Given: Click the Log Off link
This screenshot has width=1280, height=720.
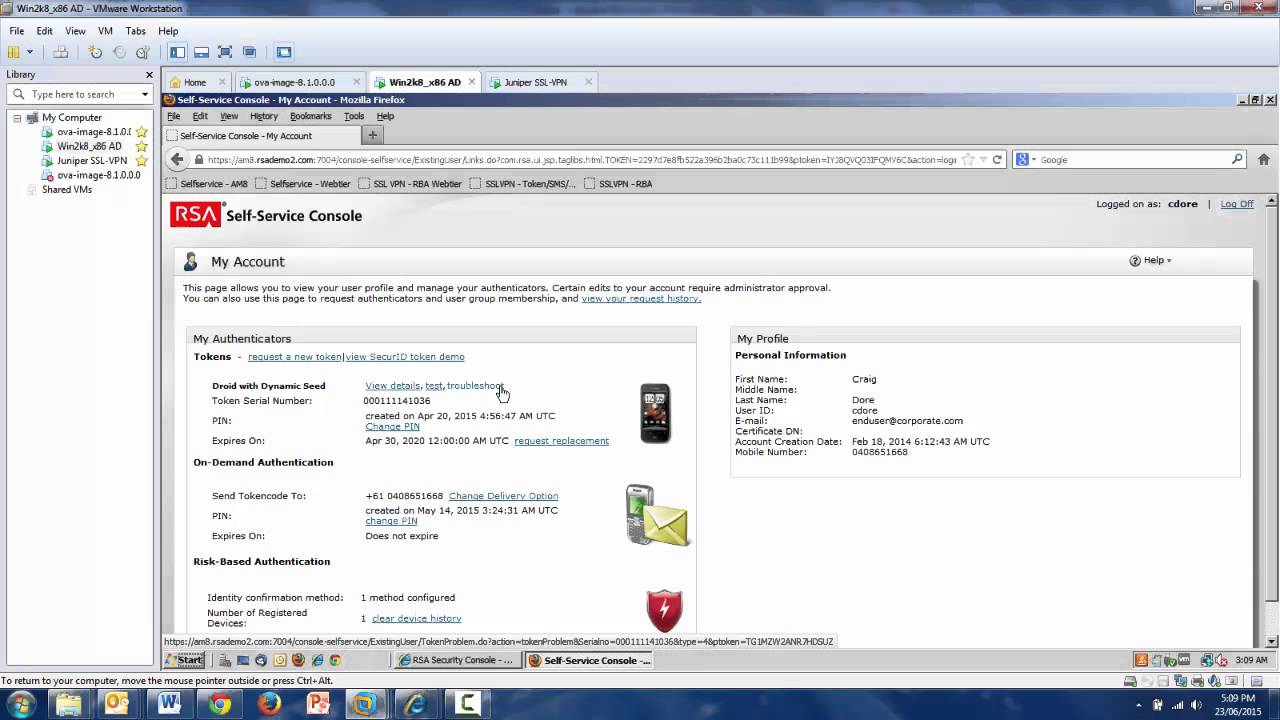Looking at the screenshot, I should [1237, 204].
